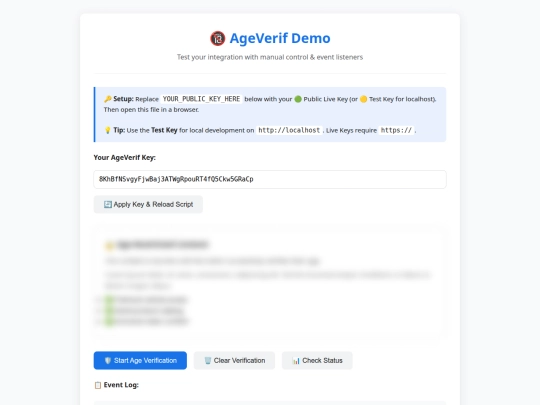Click the YOUR_PUBLIC_KEY_HERE code snippet
The image size is (540, 405).
tap(201, 99)
